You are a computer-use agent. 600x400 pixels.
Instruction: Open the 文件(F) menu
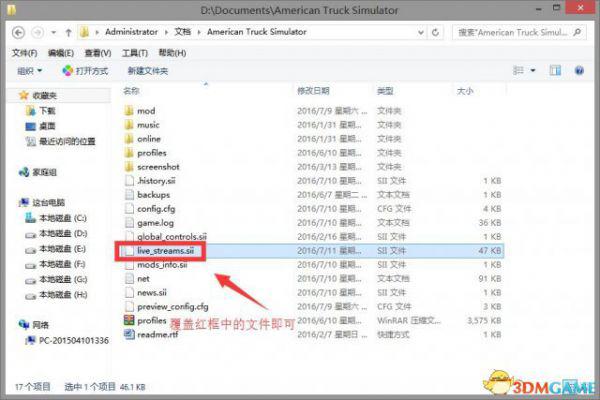pos(25,52)
